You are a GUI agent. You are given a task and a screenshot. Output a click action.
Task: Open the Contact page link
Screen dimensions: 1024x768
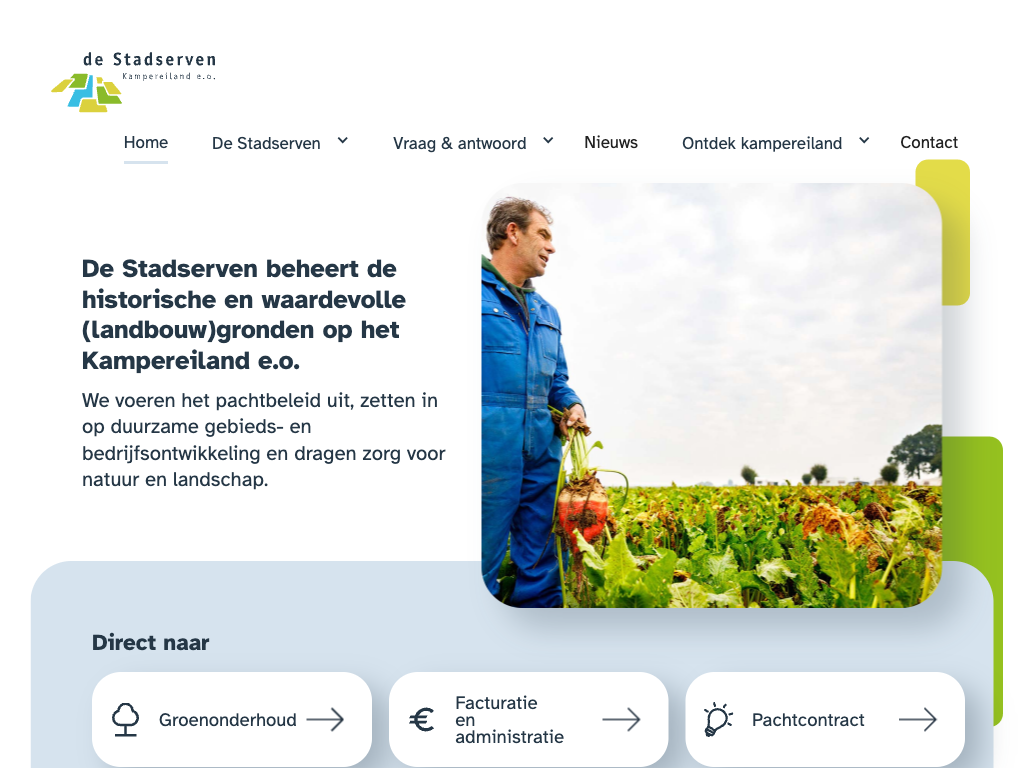[x=929, y=142]
